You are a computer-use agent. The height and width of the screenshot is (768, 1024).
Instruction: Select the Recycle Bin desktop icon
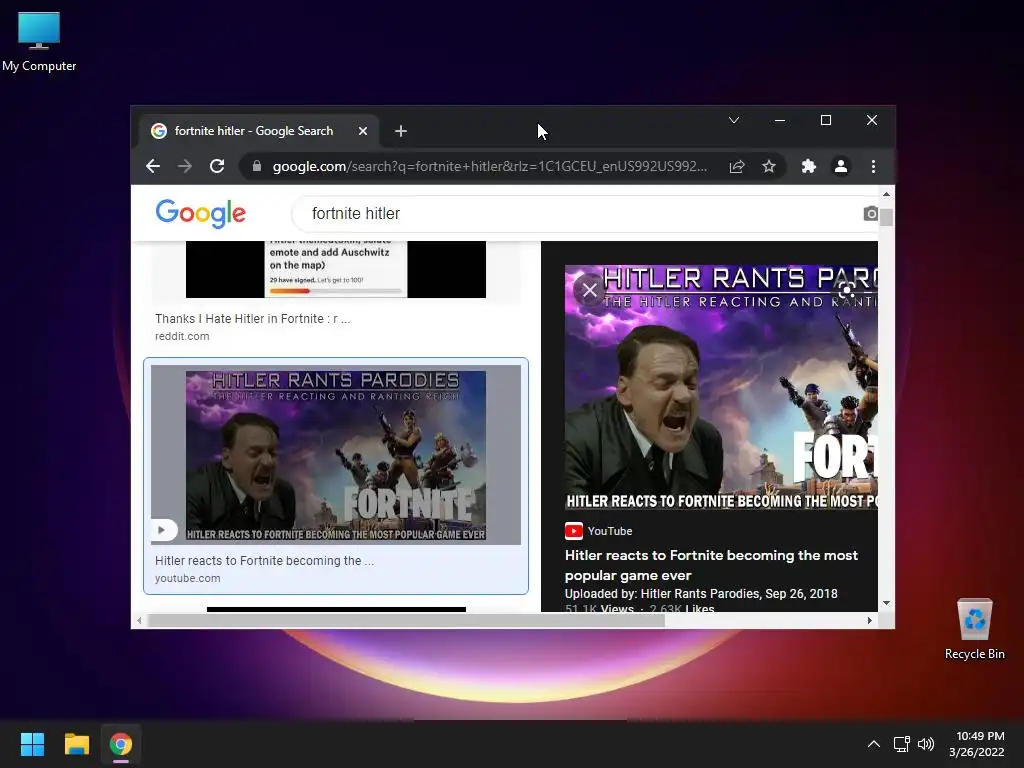(x=974, y=630)
